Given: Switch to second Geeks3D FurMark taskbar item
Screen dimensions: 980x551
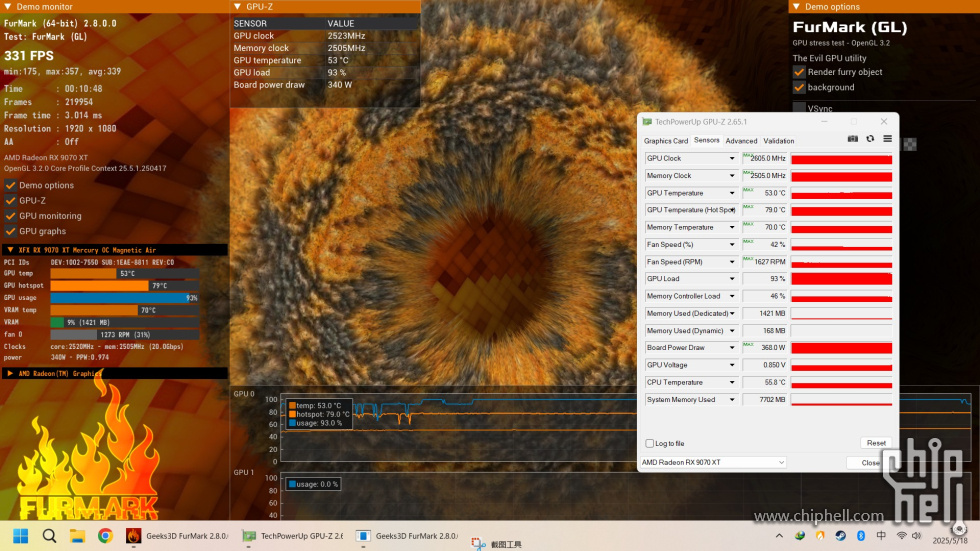Looking at the screenshot, I should coord(408,536).
